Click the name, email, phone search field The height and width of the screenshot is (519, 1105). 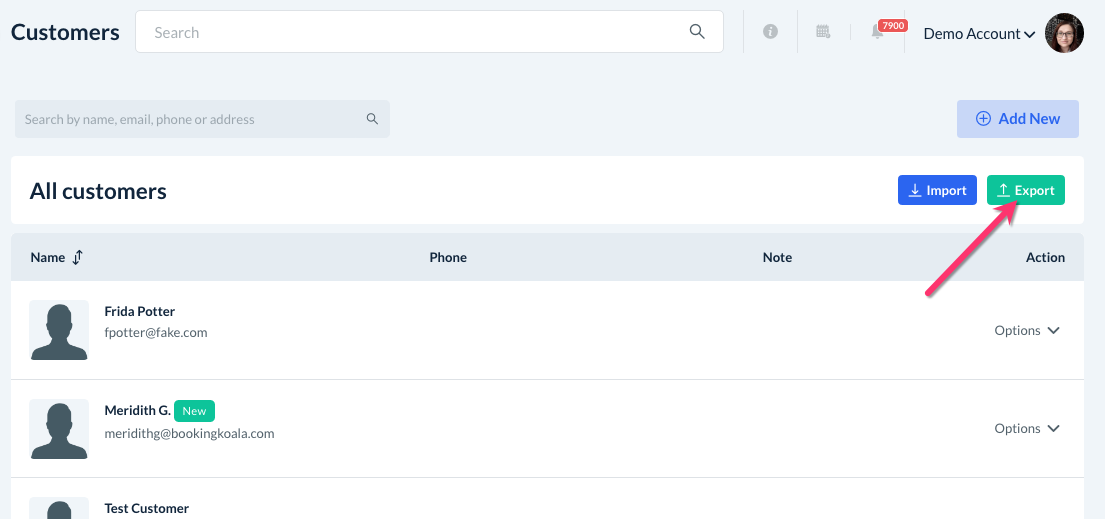tap(202, 119)
